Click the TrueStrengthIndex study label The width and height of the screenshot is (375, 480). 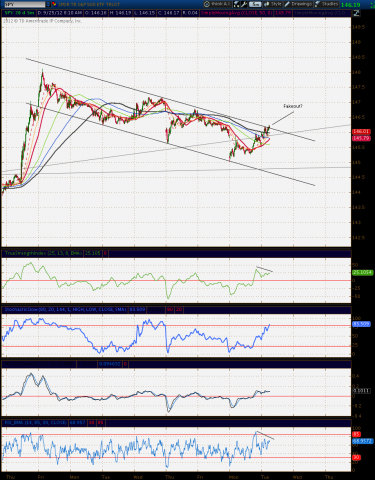coord(43,253)
